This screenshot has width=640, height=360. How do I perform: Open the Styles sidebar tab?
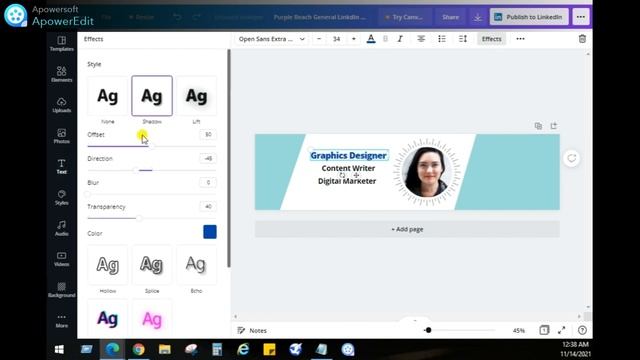coord(62,197)
